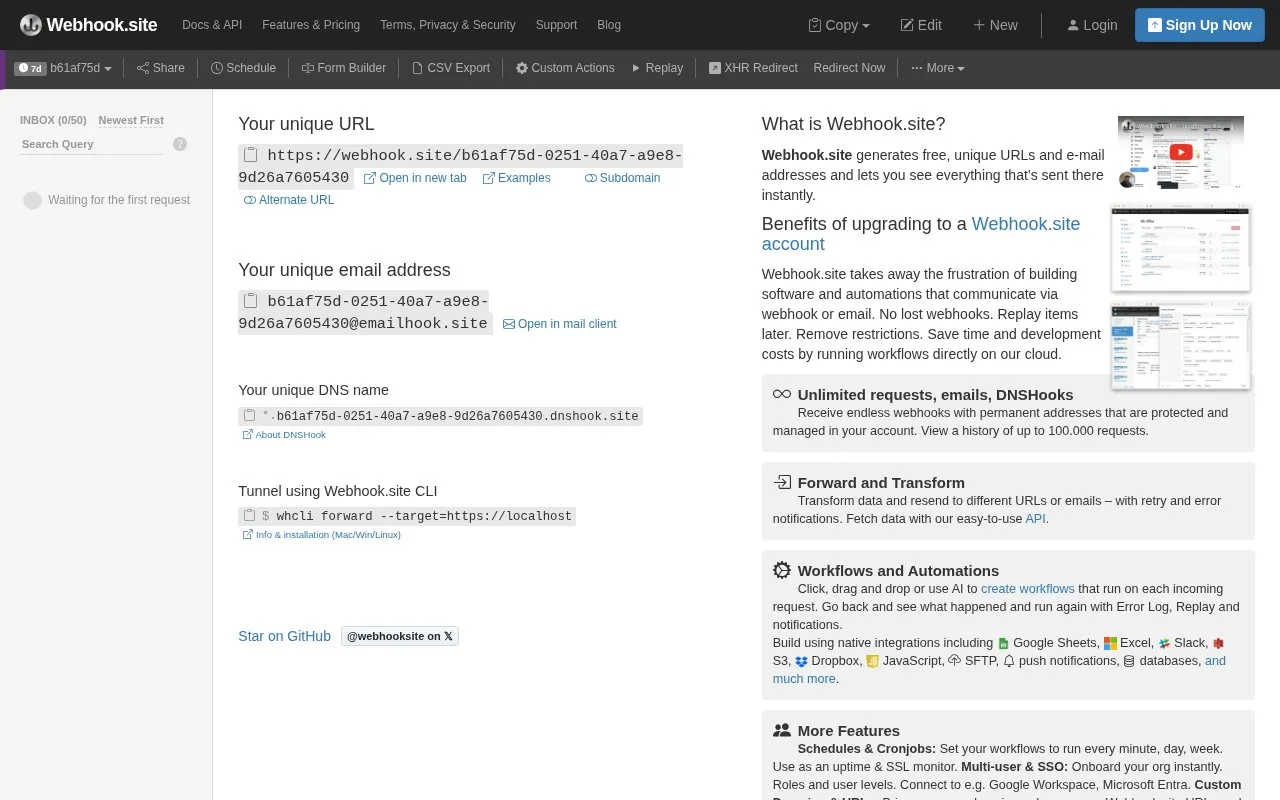Open the Schedule tool
The image size is (1280, 800).
[x=243, y=68]
